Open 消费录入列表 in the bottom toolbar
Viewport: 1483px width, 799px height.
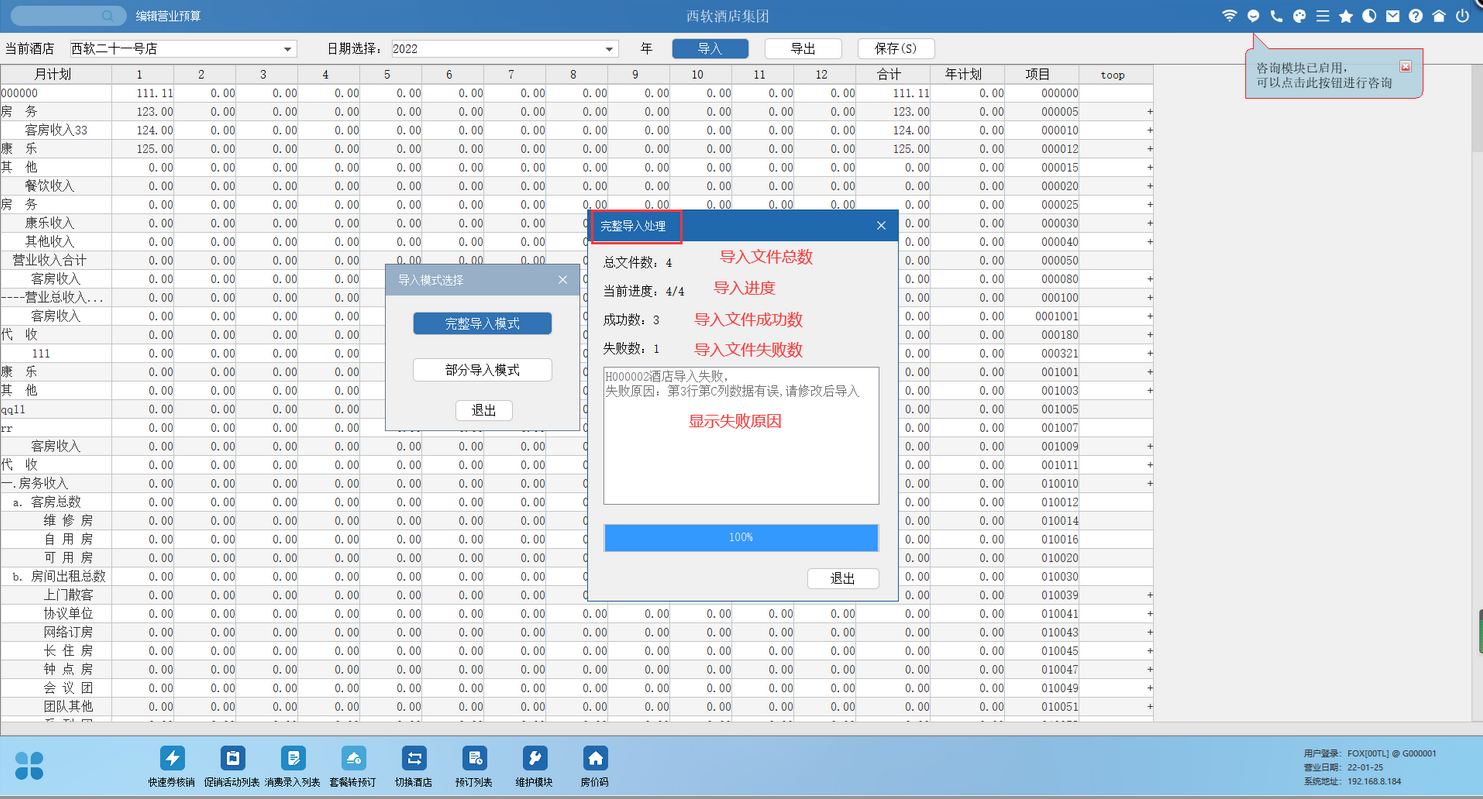(x=293, y=766)
